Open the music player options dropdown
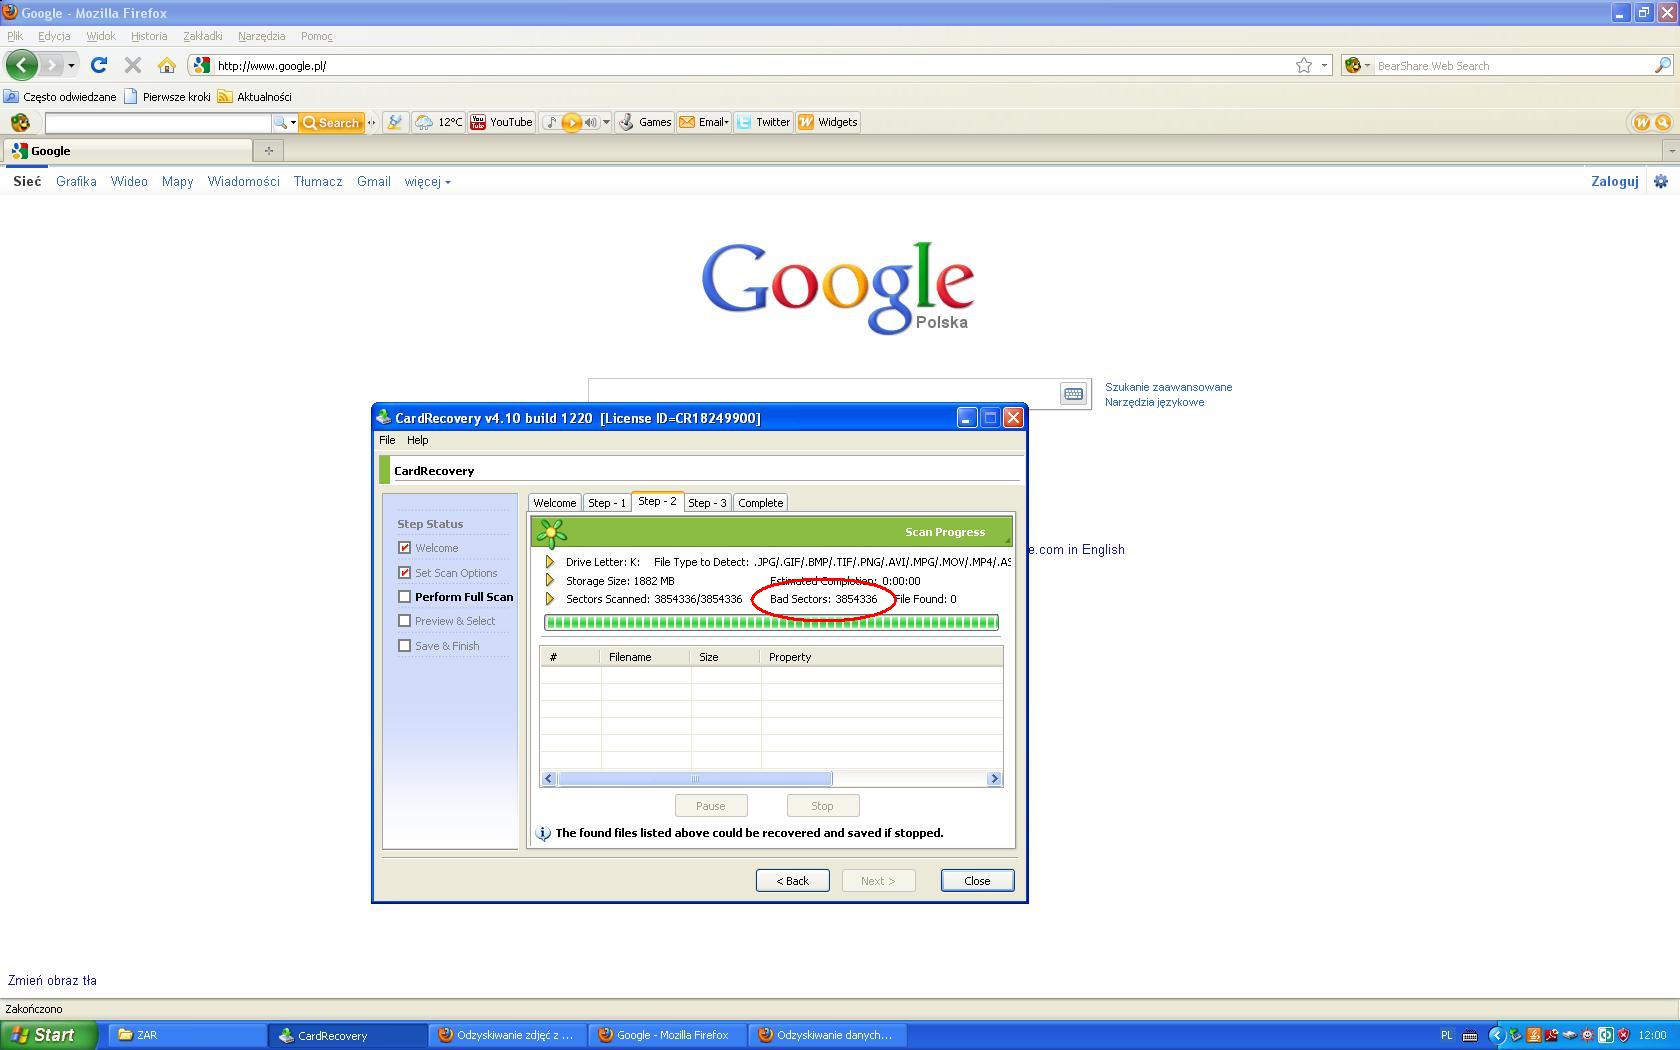 606,122
